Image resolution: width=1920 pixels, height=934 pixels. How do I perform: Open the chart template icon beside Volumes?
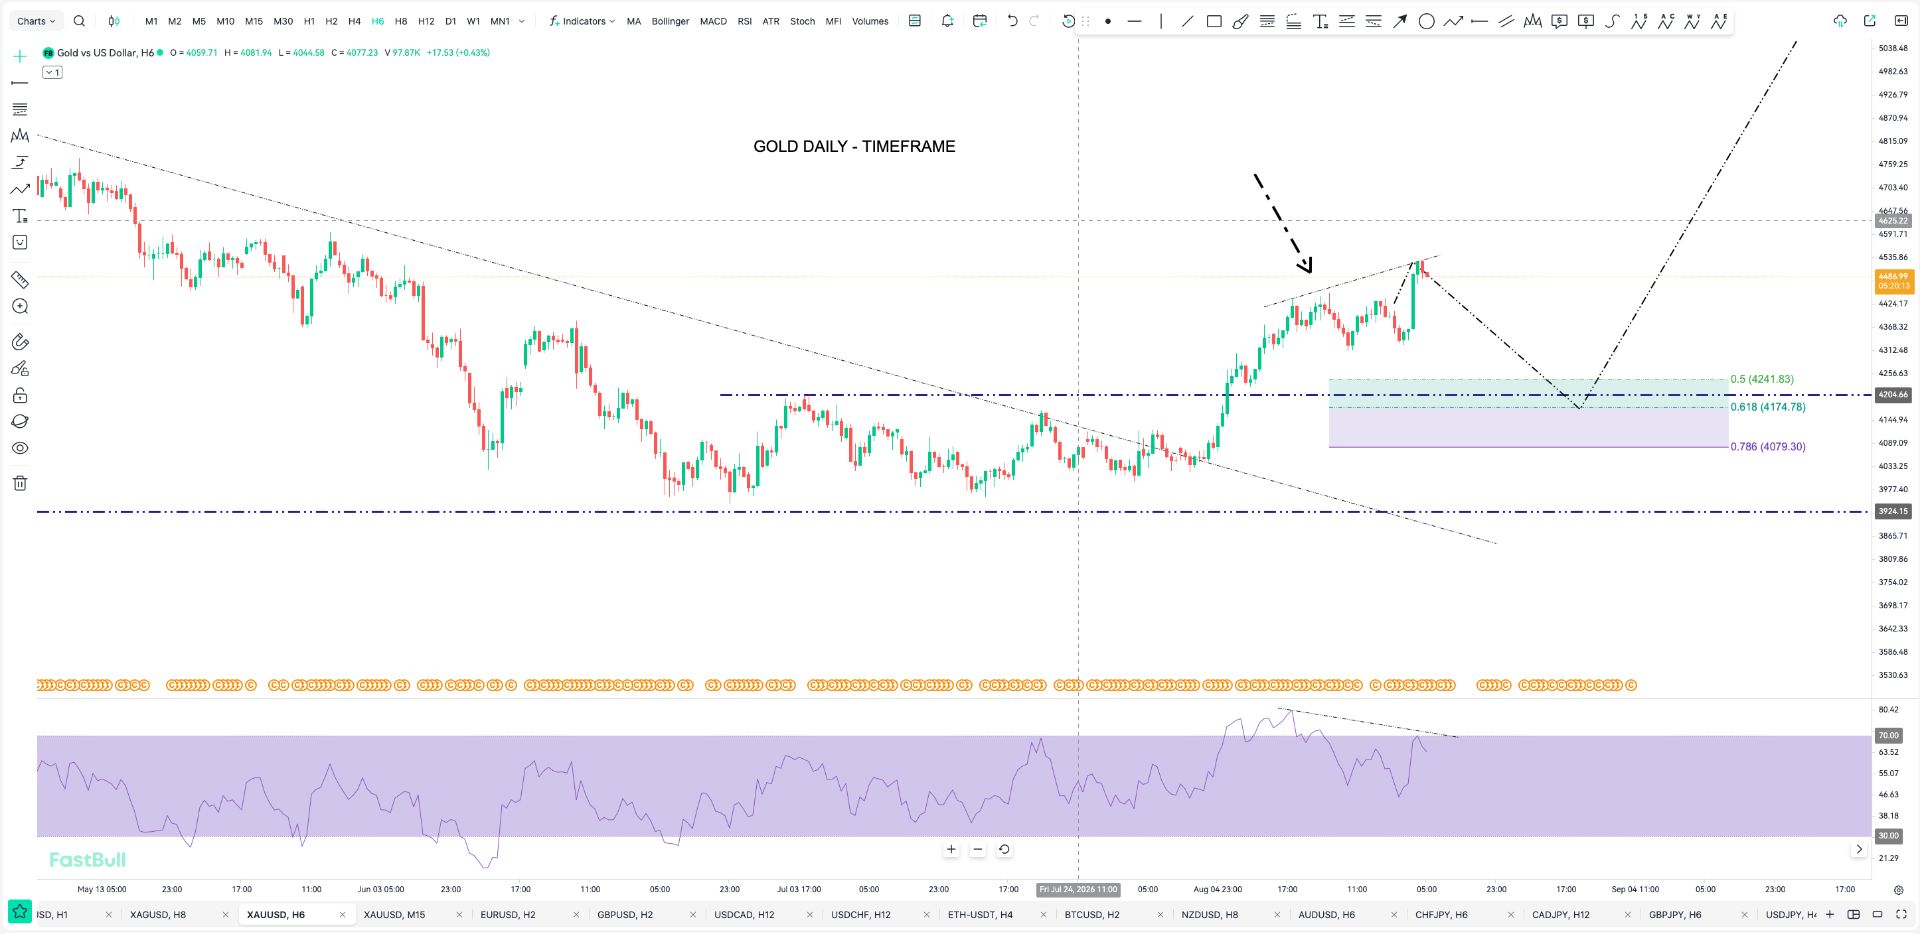[x=914, y=21]
